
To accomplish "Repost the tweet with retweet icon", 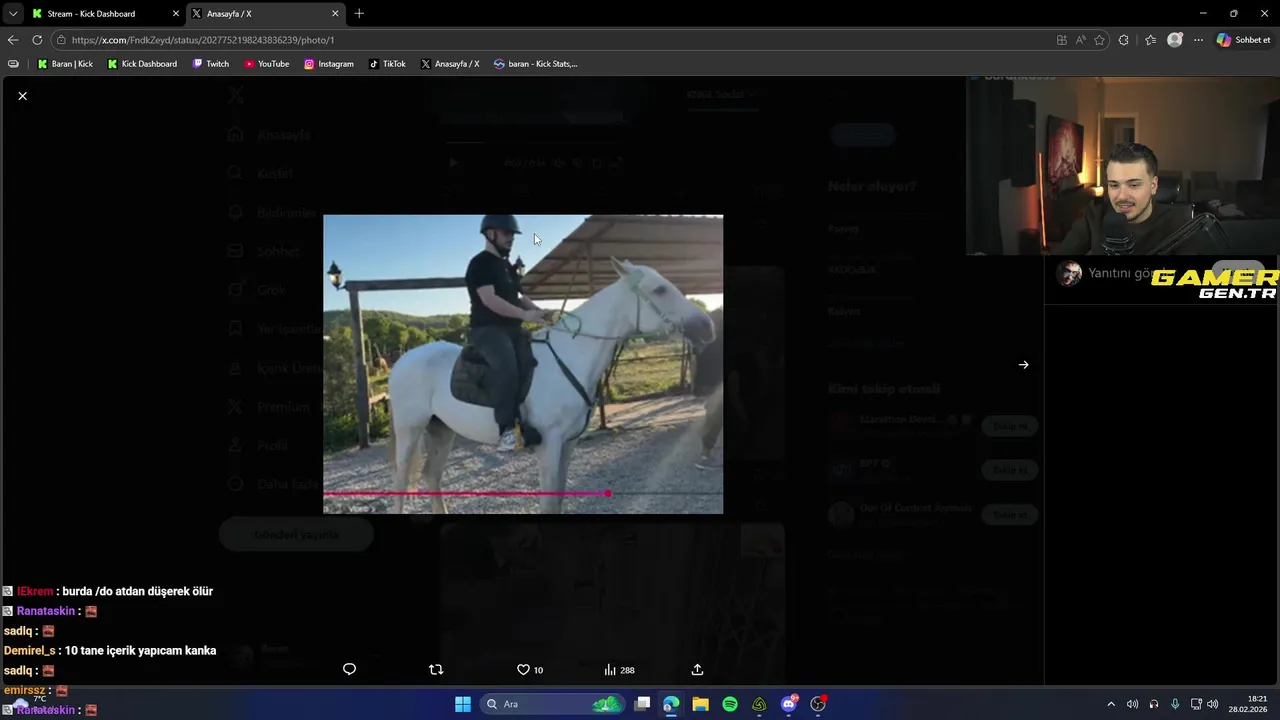I will pos(435,669).
